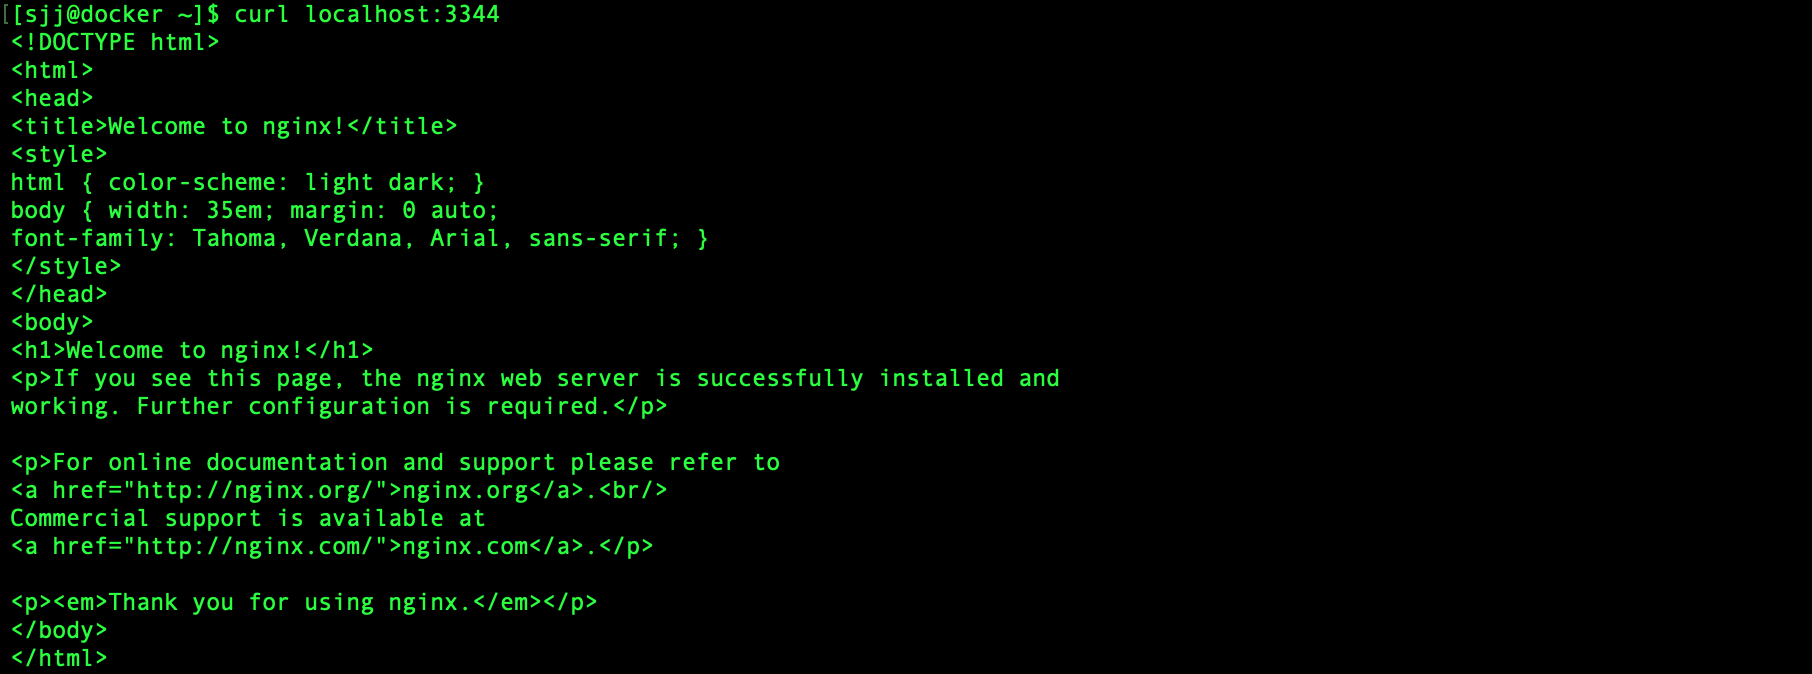Click the h1 Welcome to nginx! line
The image size is (1812, 674).
click(x=191, y=350)
